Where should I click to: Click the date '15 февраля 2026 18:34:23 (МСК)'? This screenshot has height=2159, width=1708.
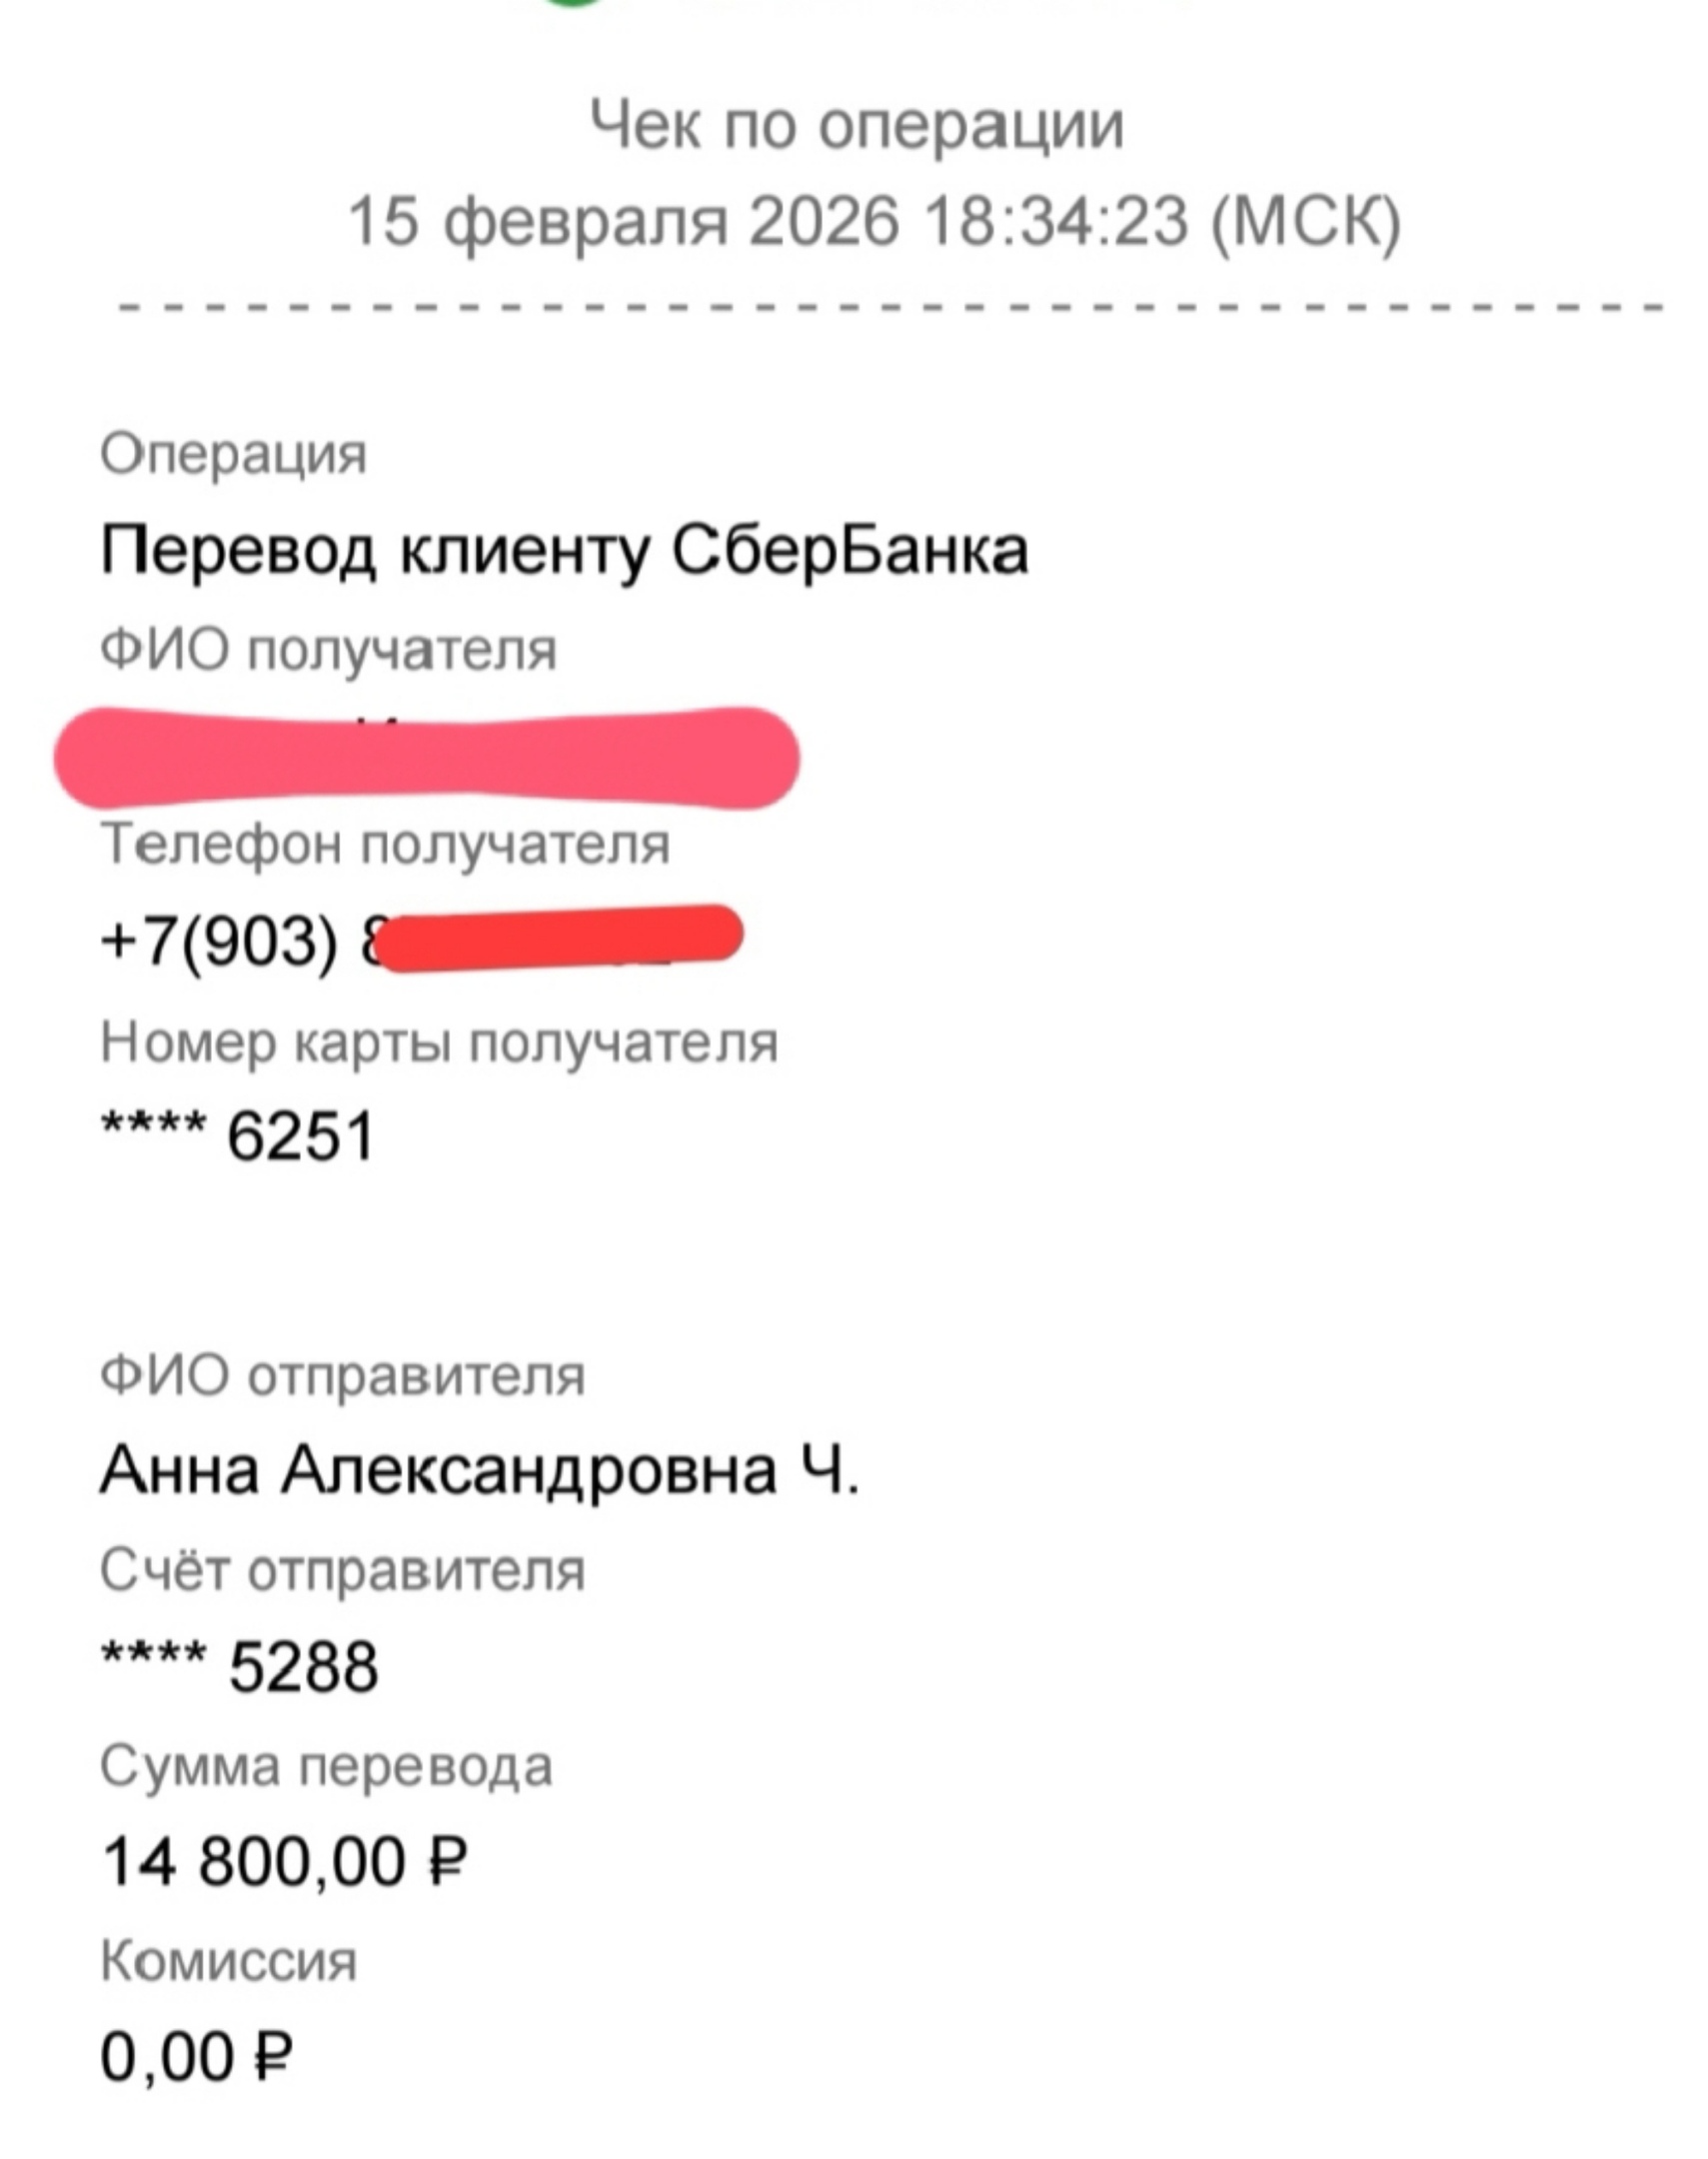(873, 221)
